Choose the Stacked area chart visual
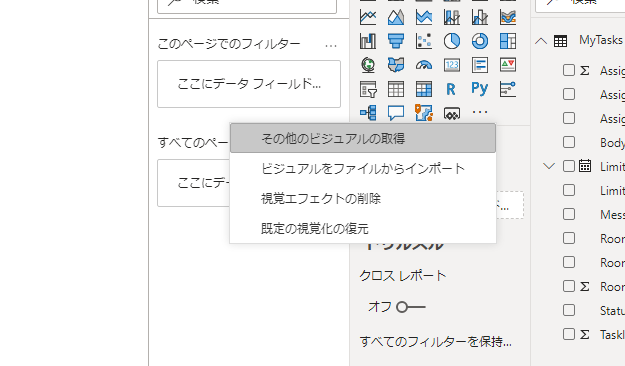This screenshot has height=366, width=625. point(424,17)
